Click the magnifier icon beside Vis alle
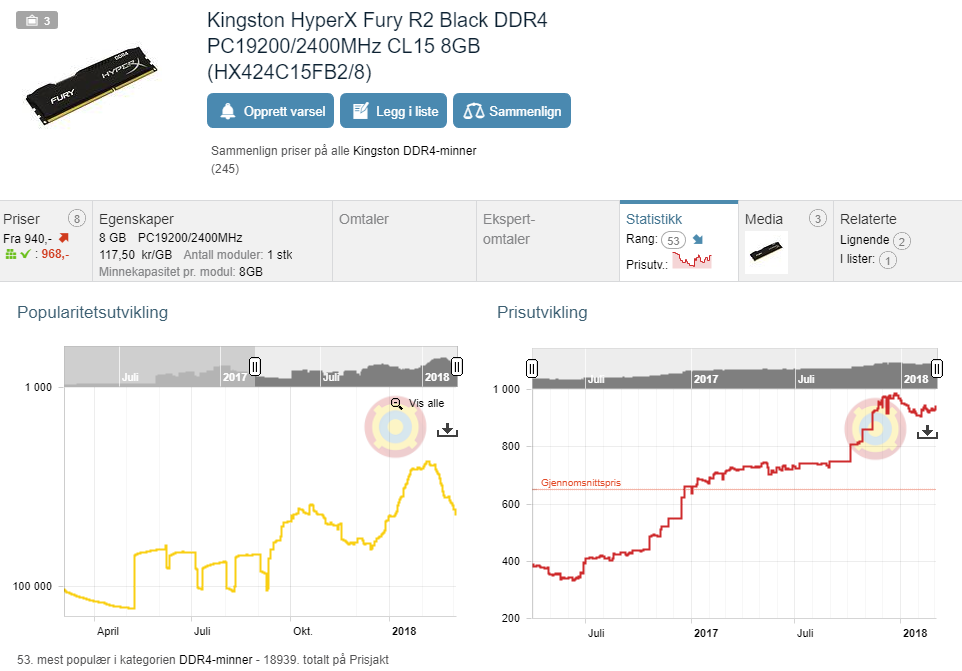 397,403
